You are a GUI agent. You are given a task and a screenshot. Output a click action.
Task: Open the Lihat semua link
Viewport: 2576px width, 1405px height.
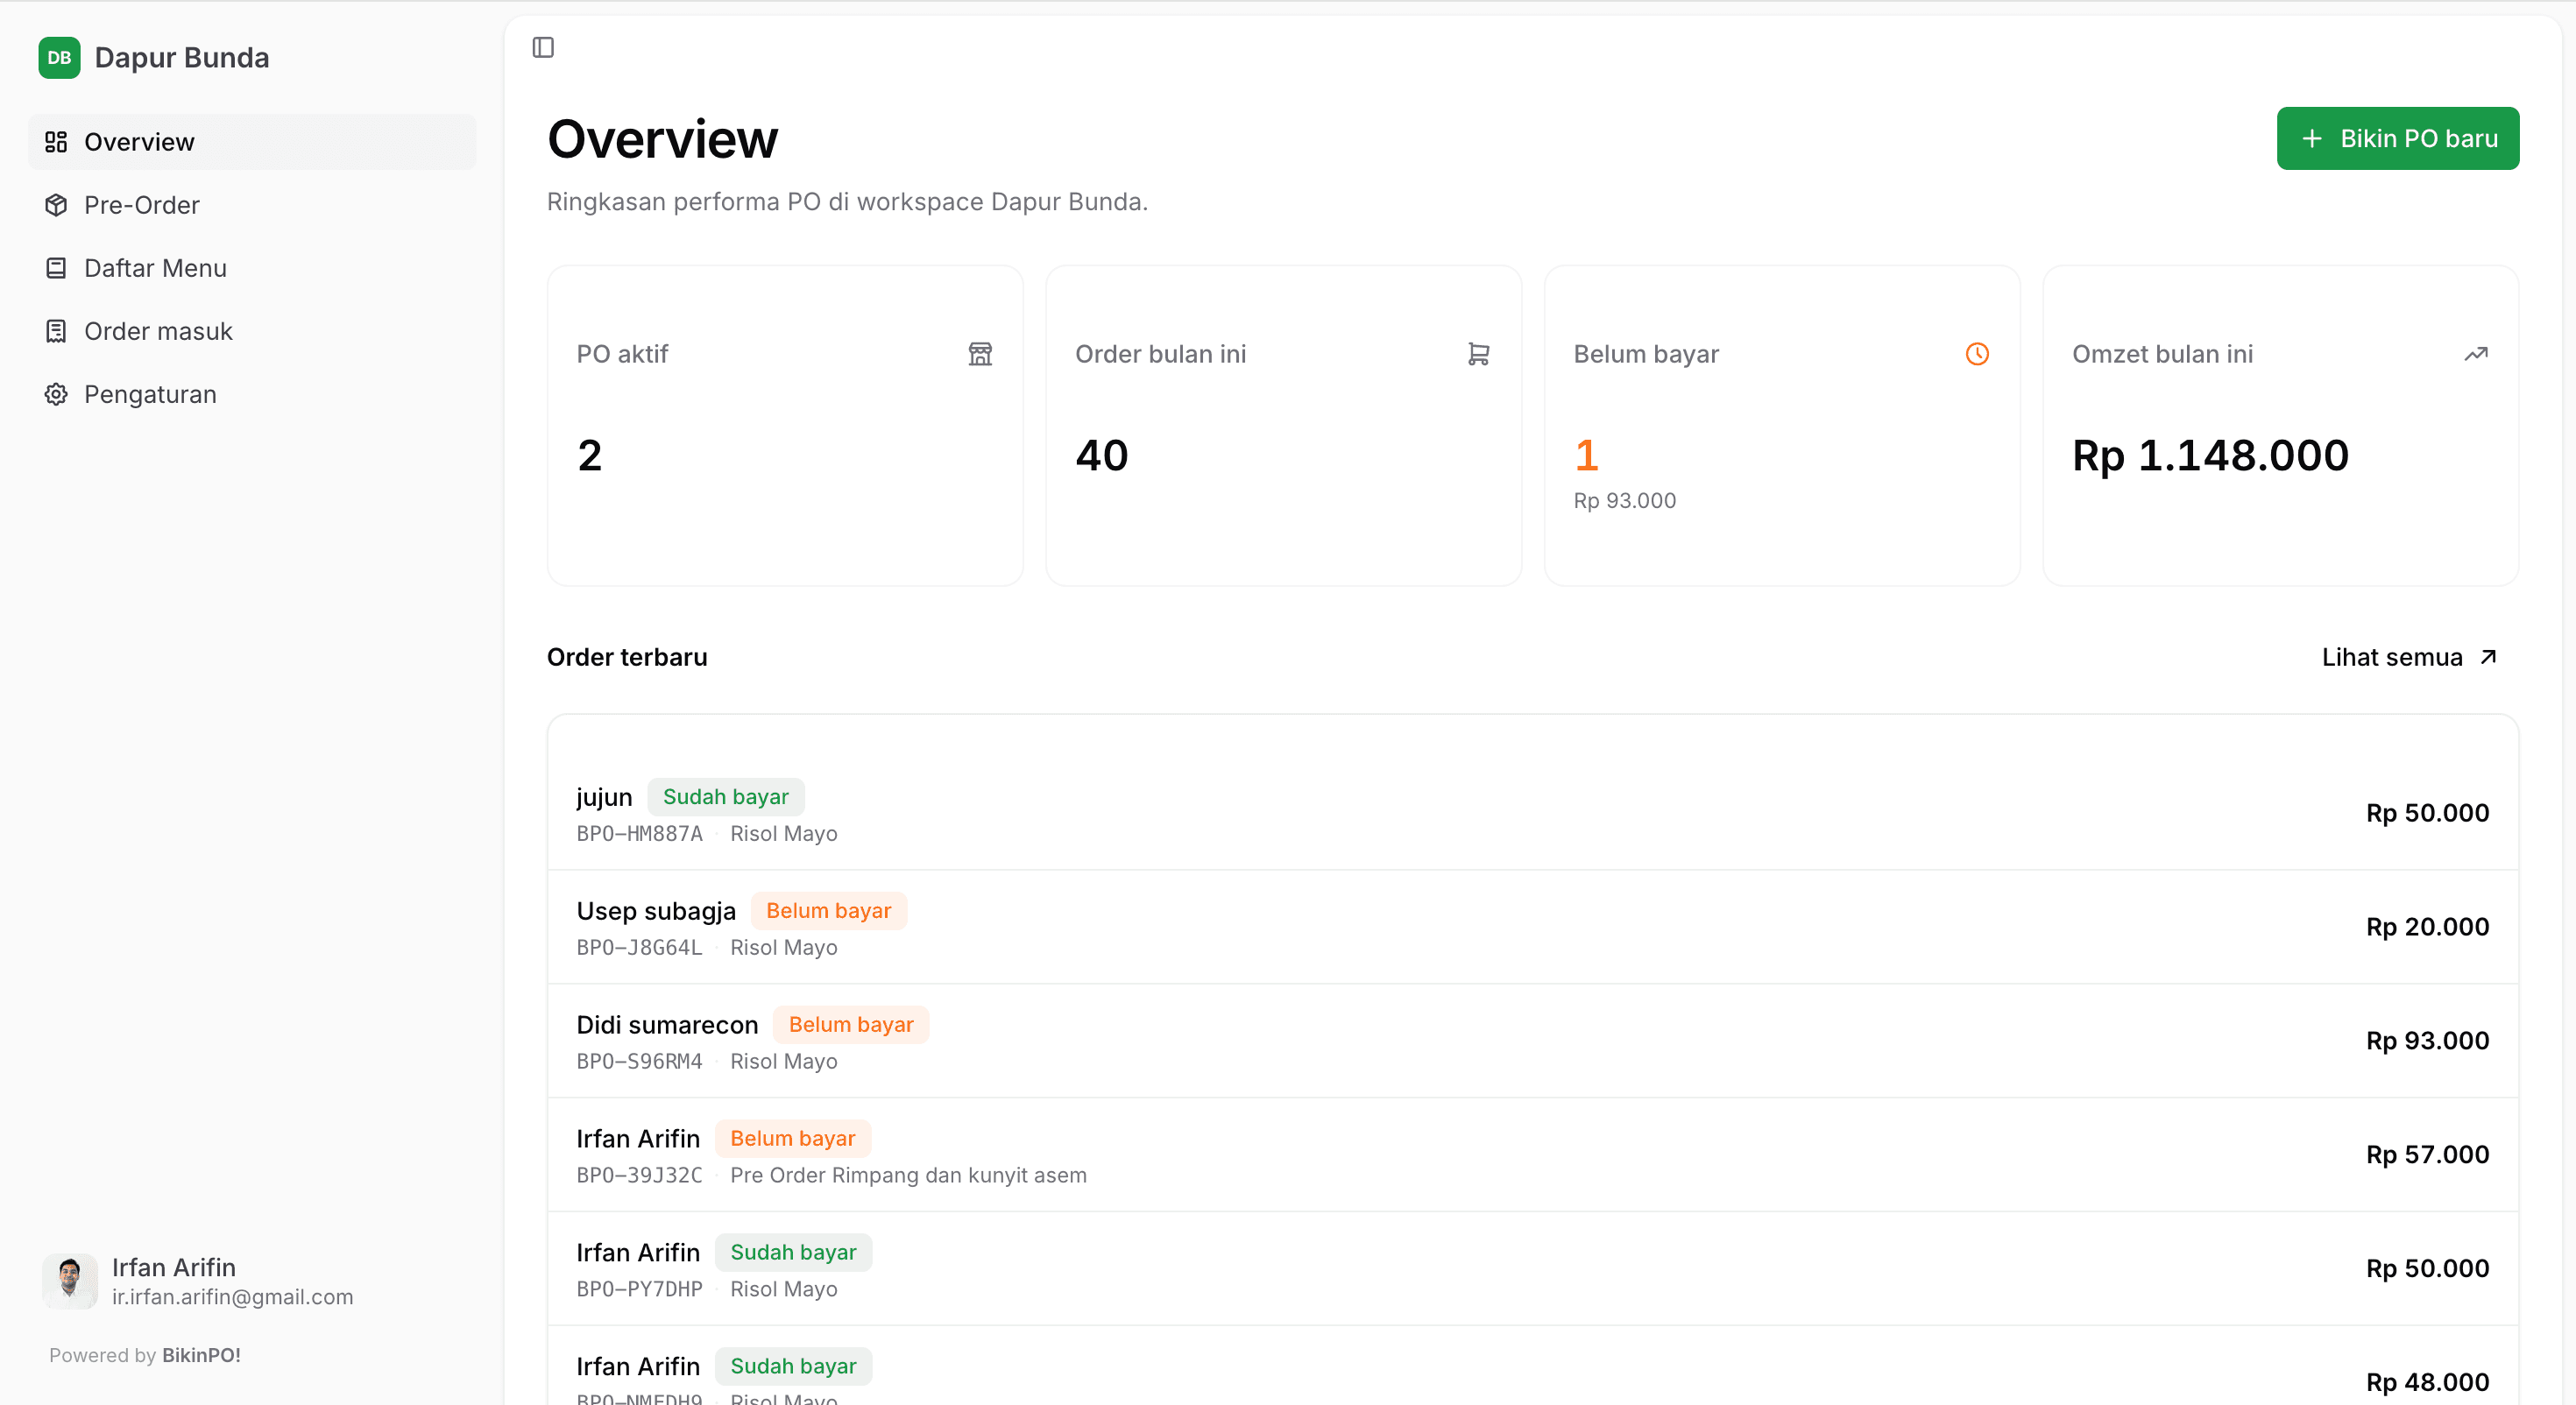[x=2410, y=657]
